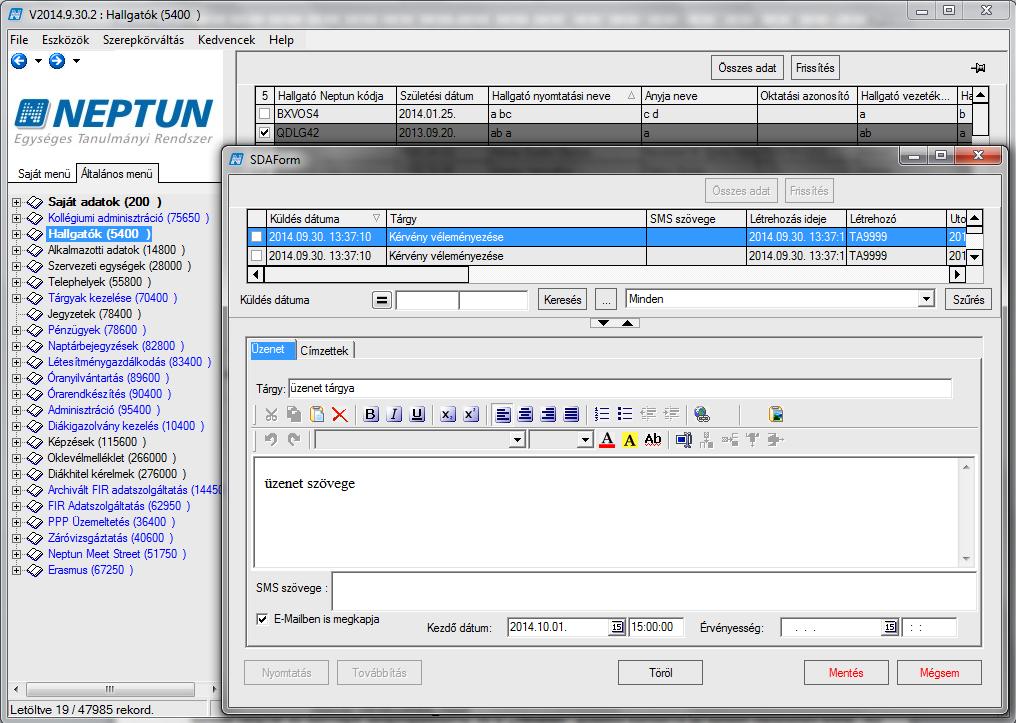Viewport: 1016px width, 723px height.
Task: Expand the Képzések tree node
Action: point(17,442)
